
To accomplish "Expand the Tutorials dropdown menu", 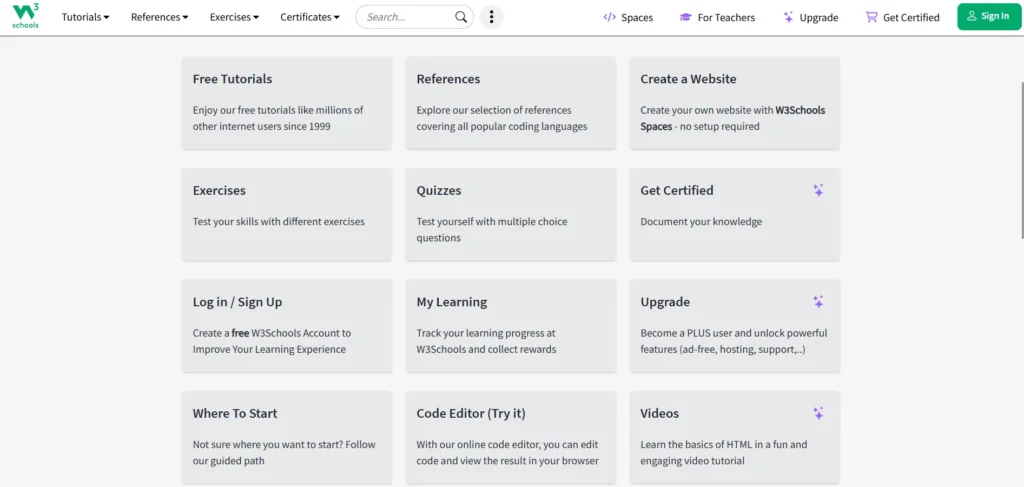I will pos(85,17).
